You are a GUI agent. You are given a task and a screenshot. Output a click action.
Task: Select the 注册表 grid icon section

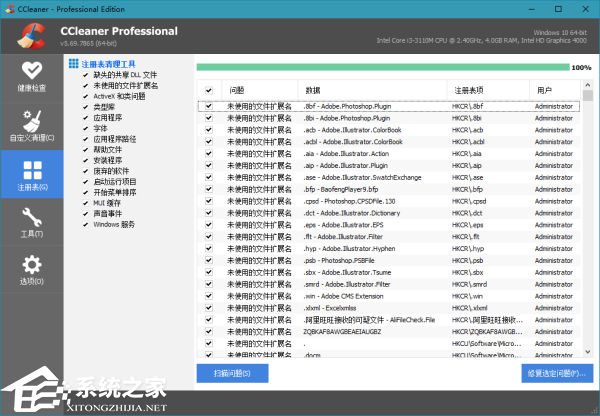coord(32,174)
